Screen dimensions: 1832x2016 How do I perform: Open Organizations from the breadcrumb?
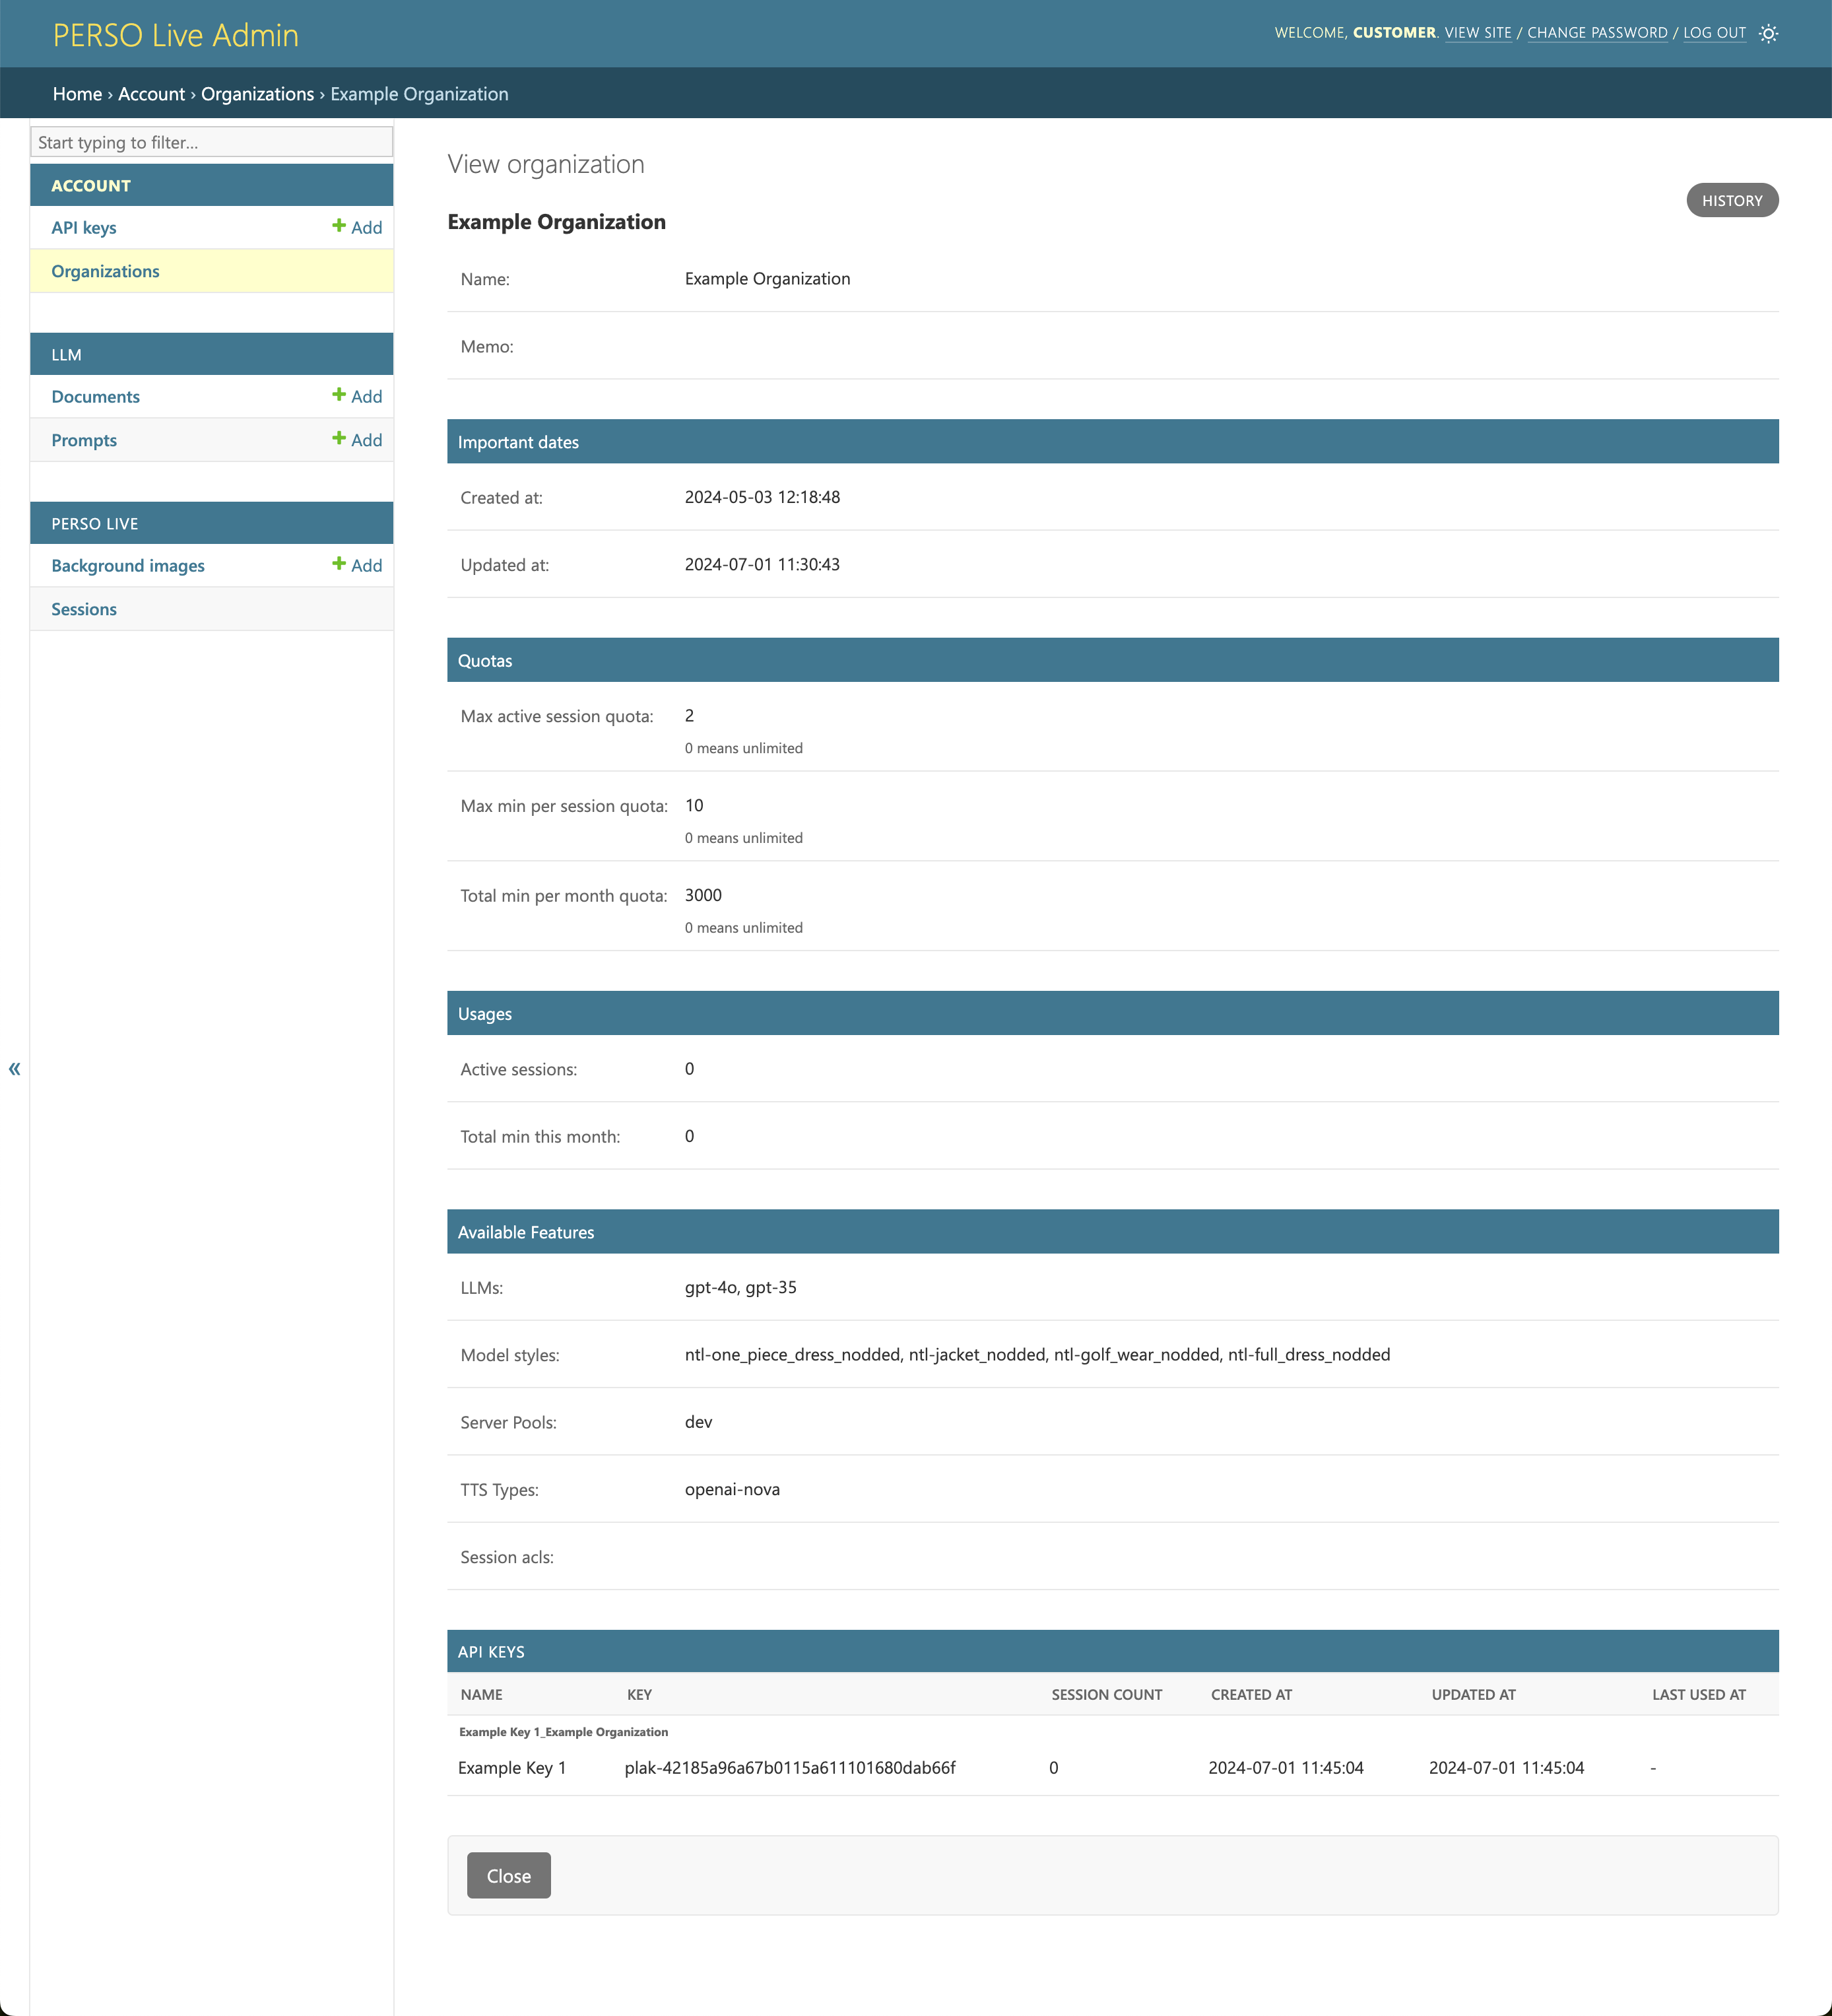point(257,93)
